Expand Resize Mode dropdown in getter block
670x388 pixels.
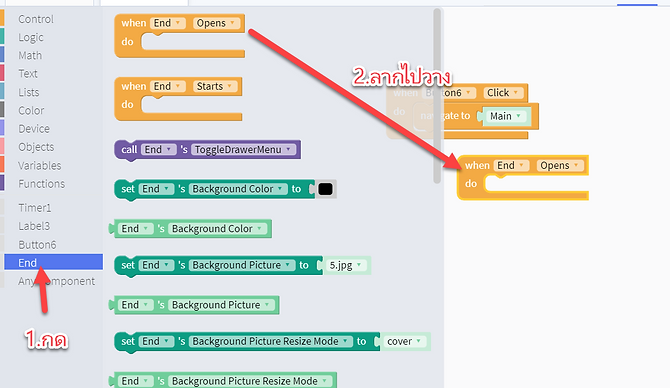pyautogui.click(x=250, y=381)
